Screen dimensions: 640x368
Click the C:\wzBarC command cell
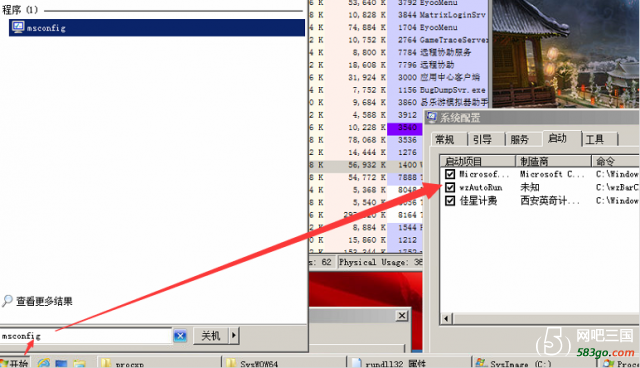617,187
